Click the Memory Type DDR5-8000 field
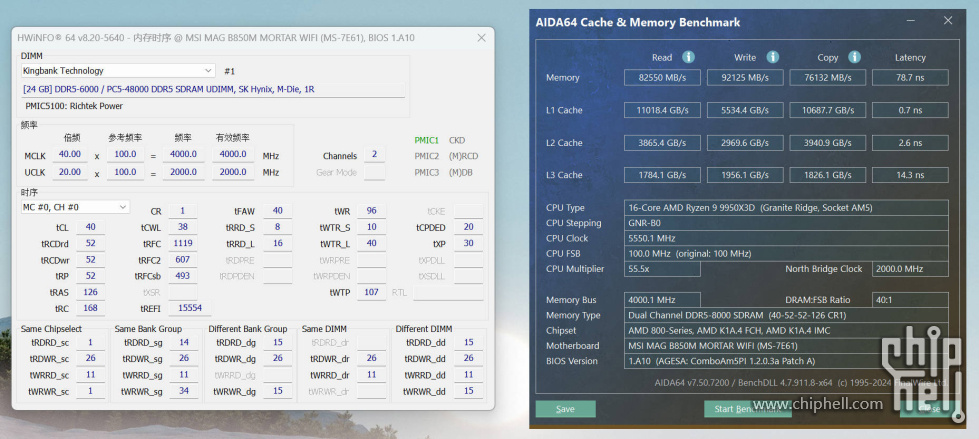The height and width of the screenshot is (439, 979). pyautogui.click(x=786, y=315)
